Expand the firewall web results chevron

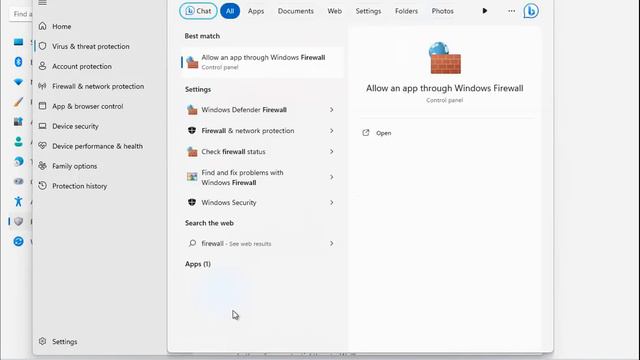331,243
